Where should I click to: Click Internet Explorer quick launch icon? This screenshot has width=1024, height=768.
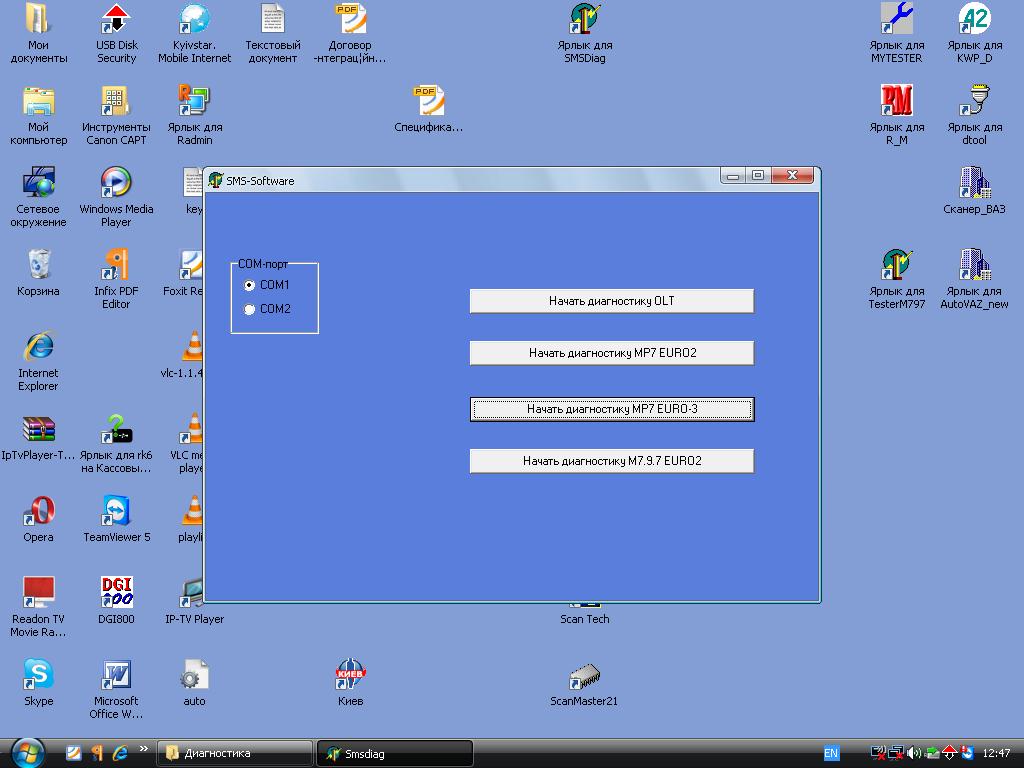(120, 753)
